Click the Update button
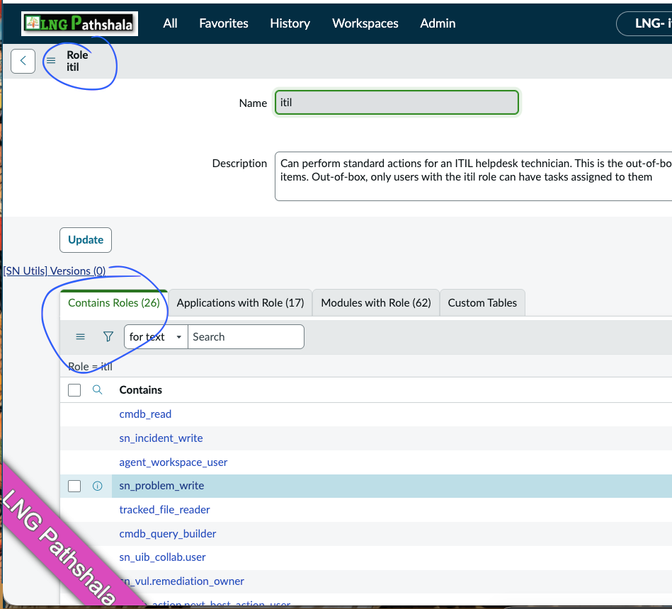Viewport: 672px width, 609px height. (86, 240)
